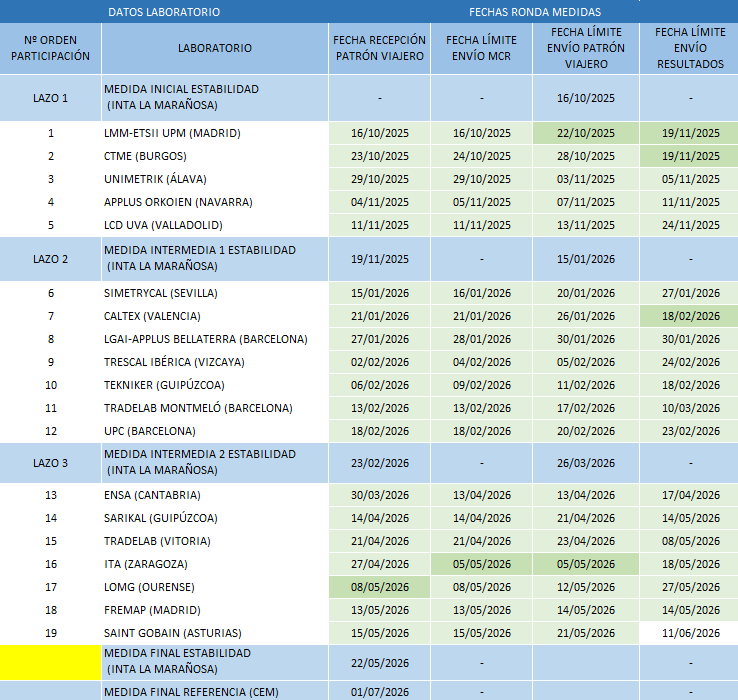
Task: Select the MEDIDA INTERMEDIA 1 ESTABILIDAD cell
Action: (x=215, y=259)
